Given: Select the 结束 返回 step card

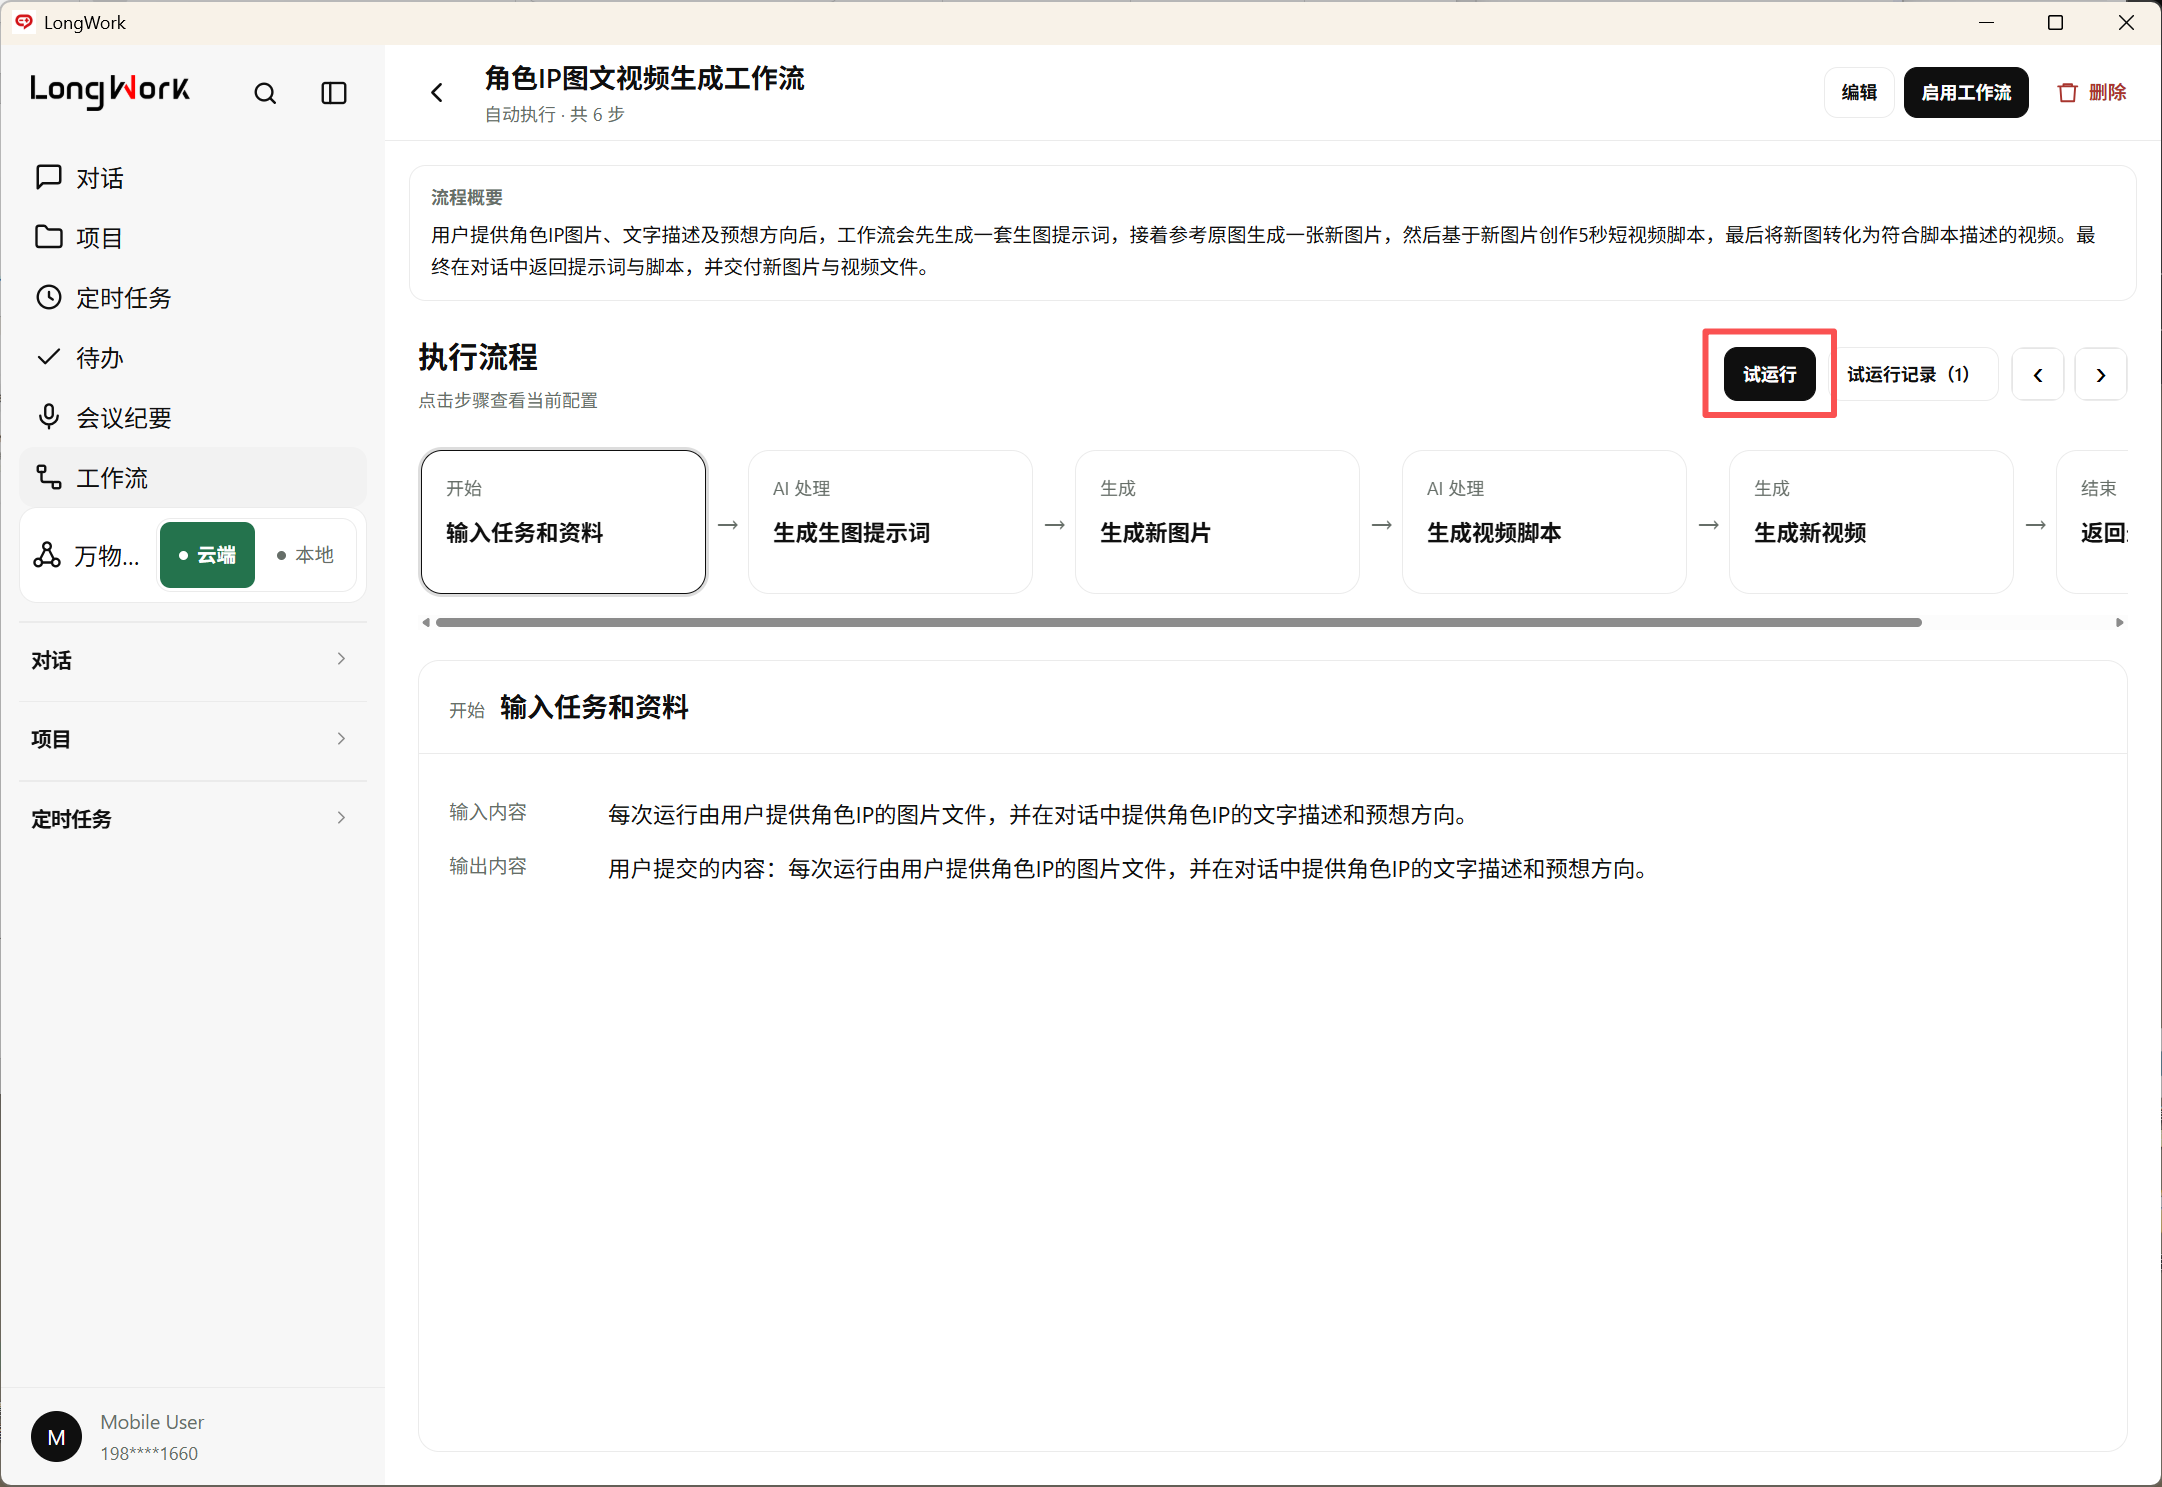Looking at the screenshot, I should [2093, 522].
